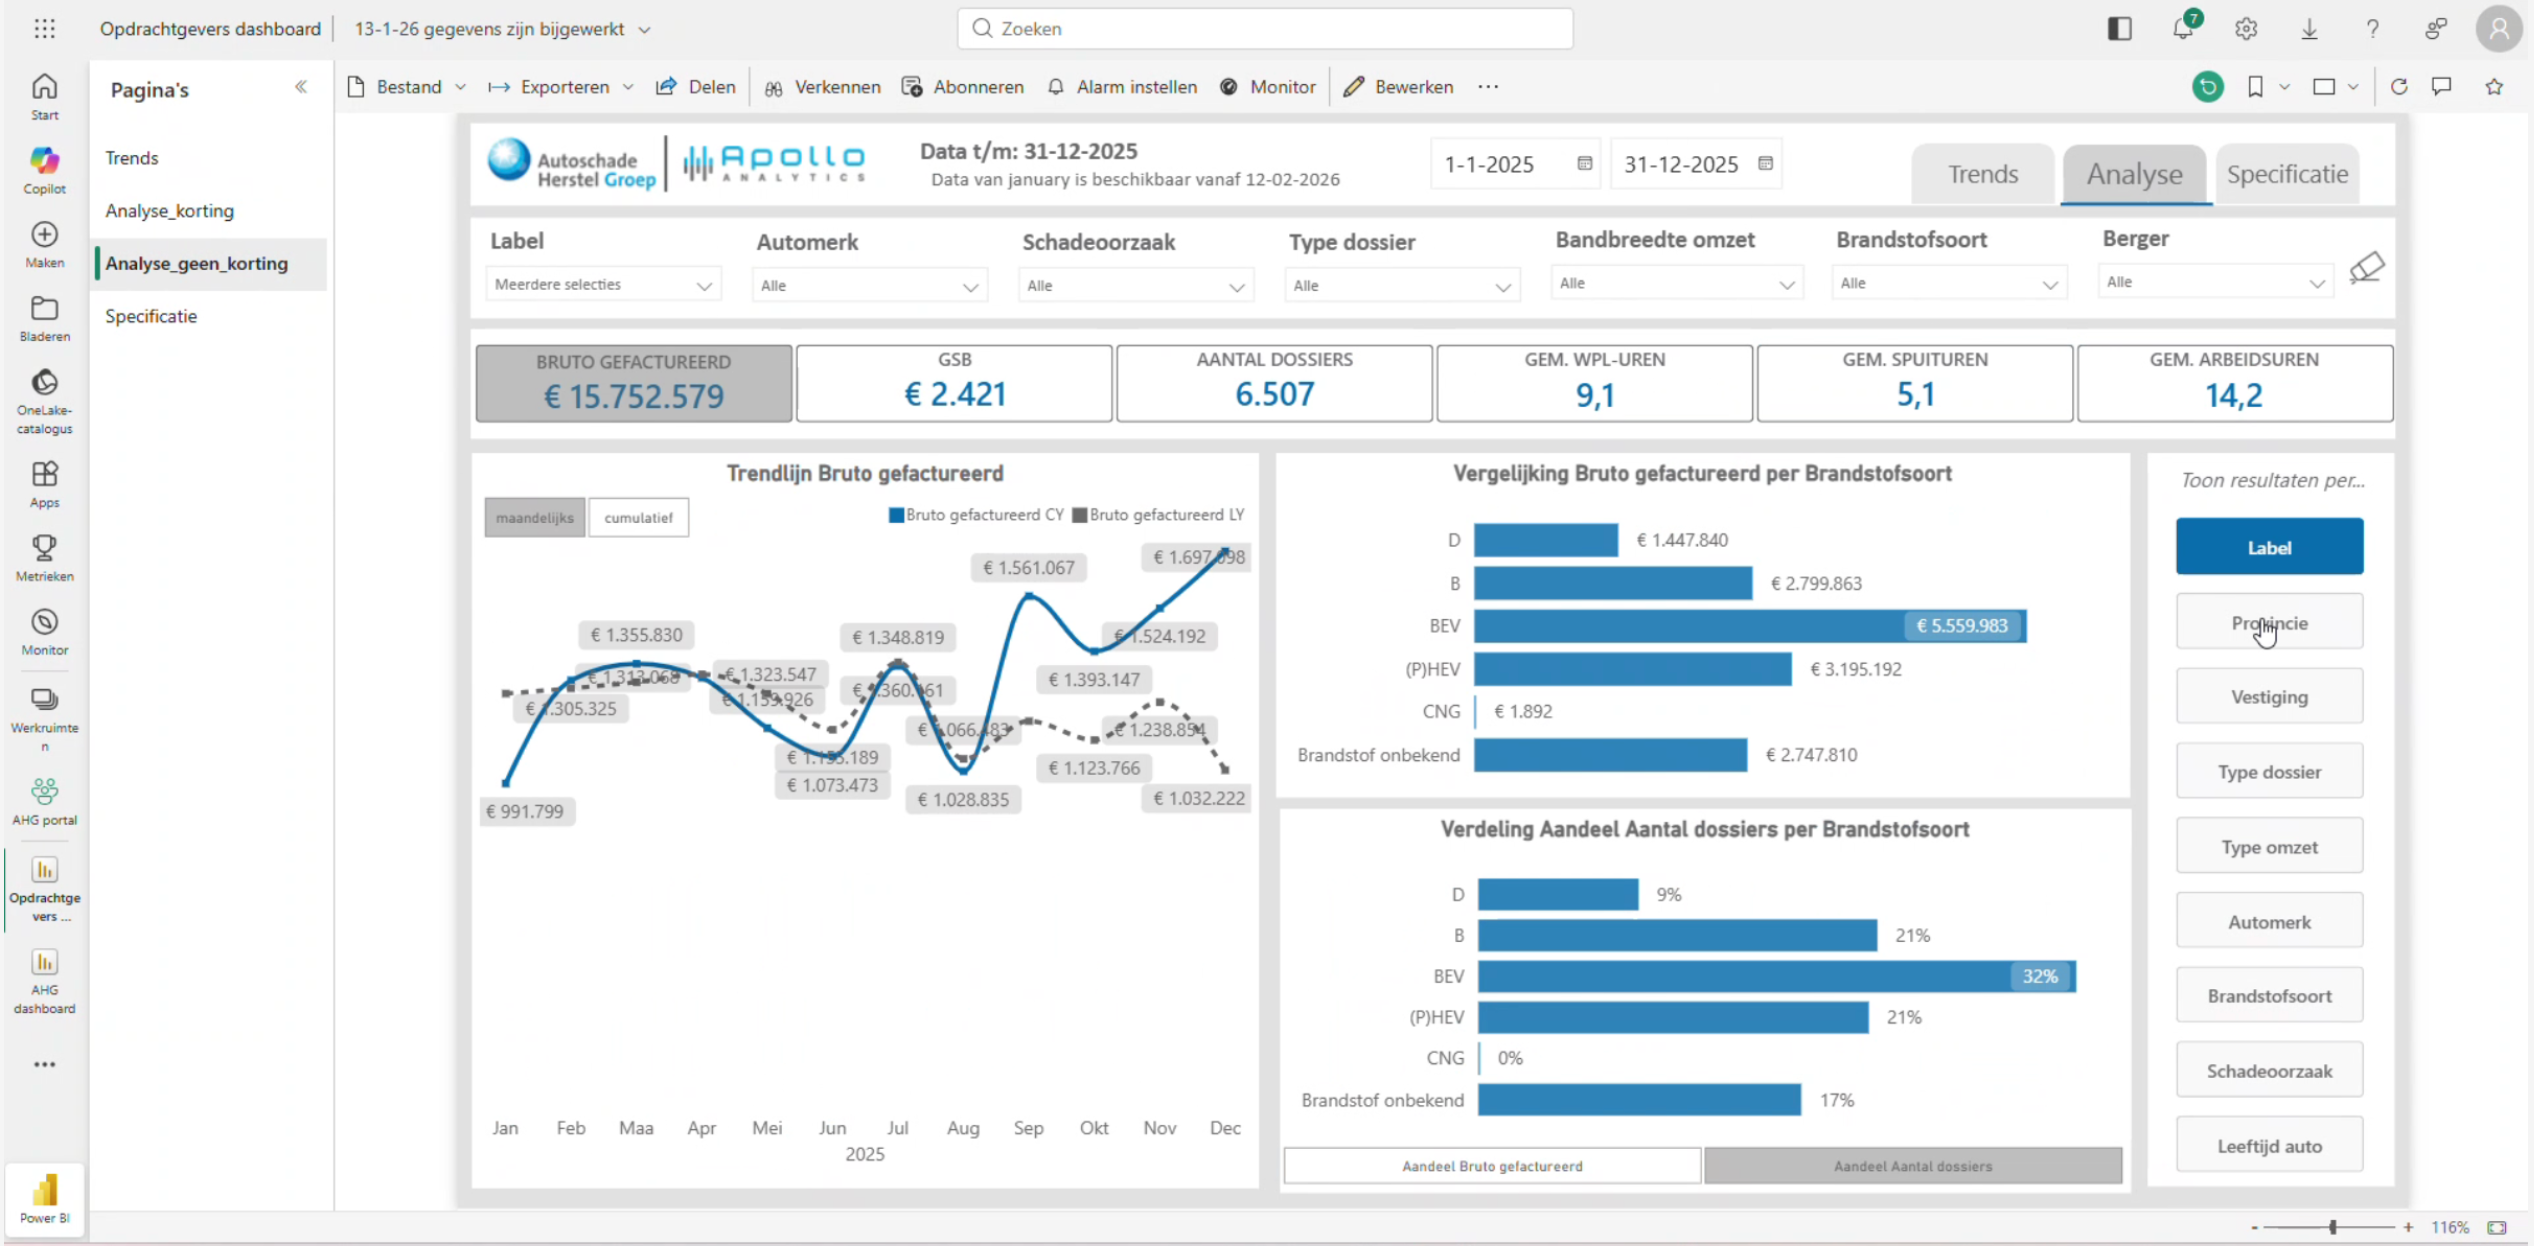Screen dimensions: 2534x1246
Task: Show results per Provincie
Action: (x=2268, y=623)
